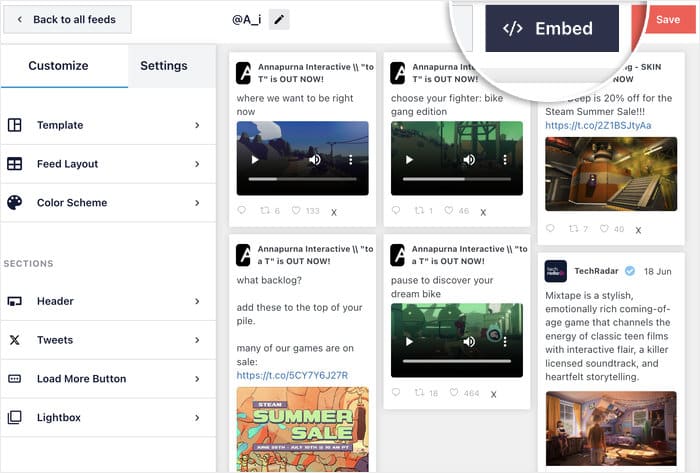Expand the Template option chevron
This screenshot has height=473, width=700.
[197, 125]
